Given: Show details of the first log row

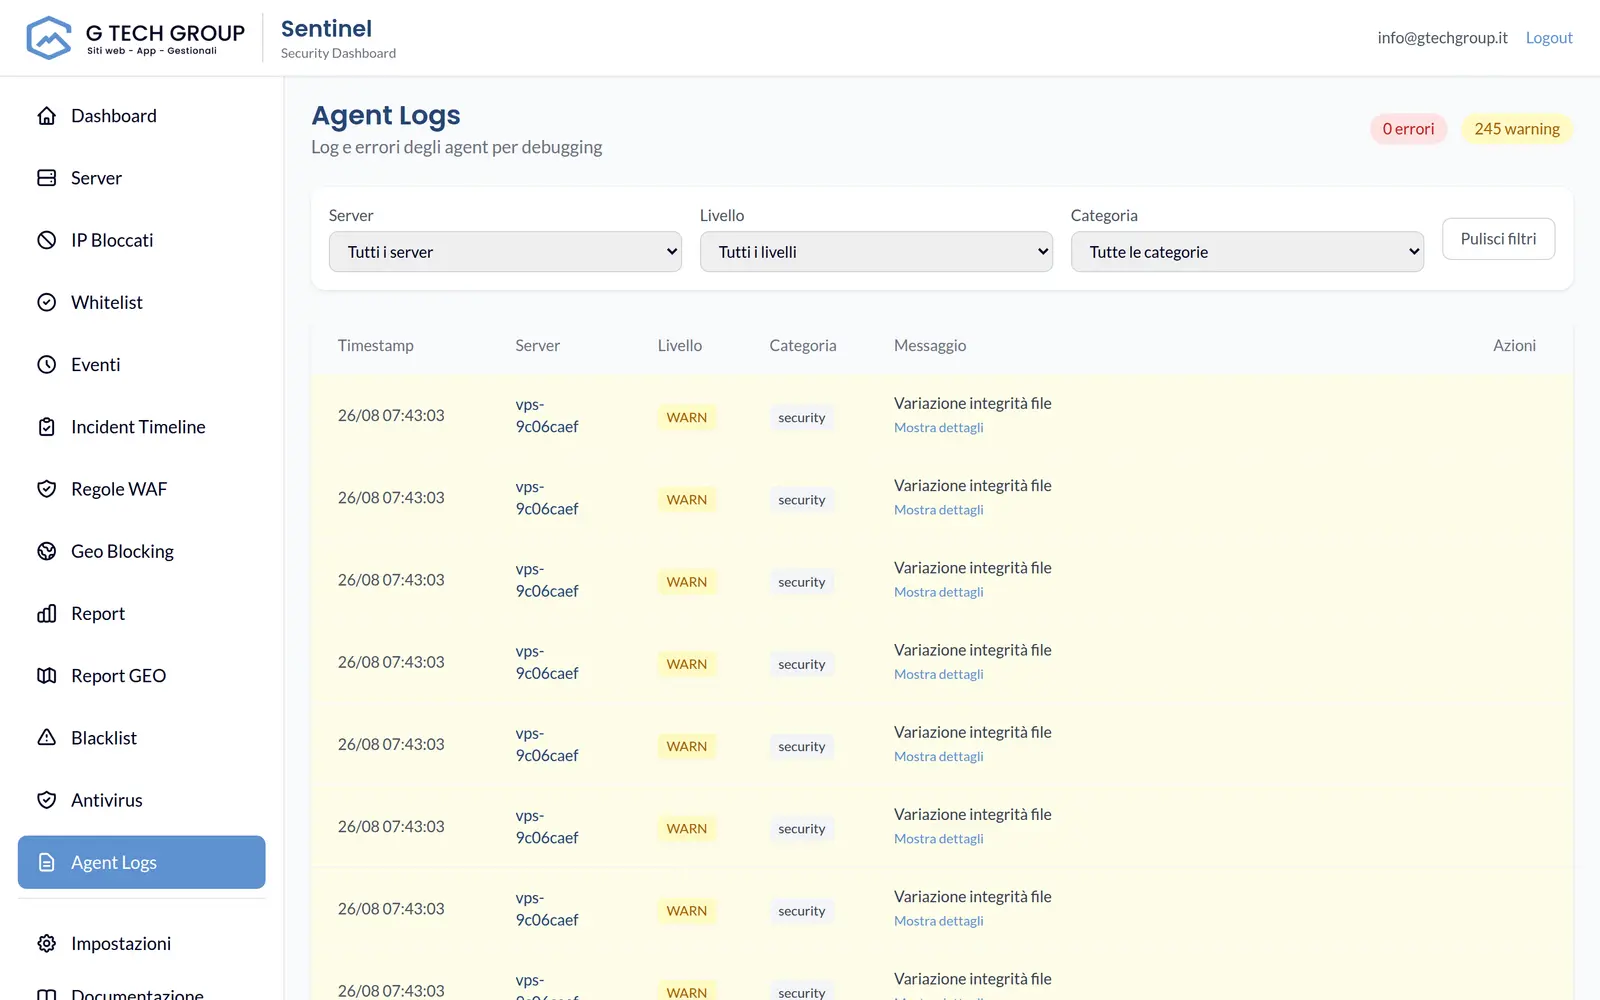Looking at the screenshot, I should click(938, 428).
